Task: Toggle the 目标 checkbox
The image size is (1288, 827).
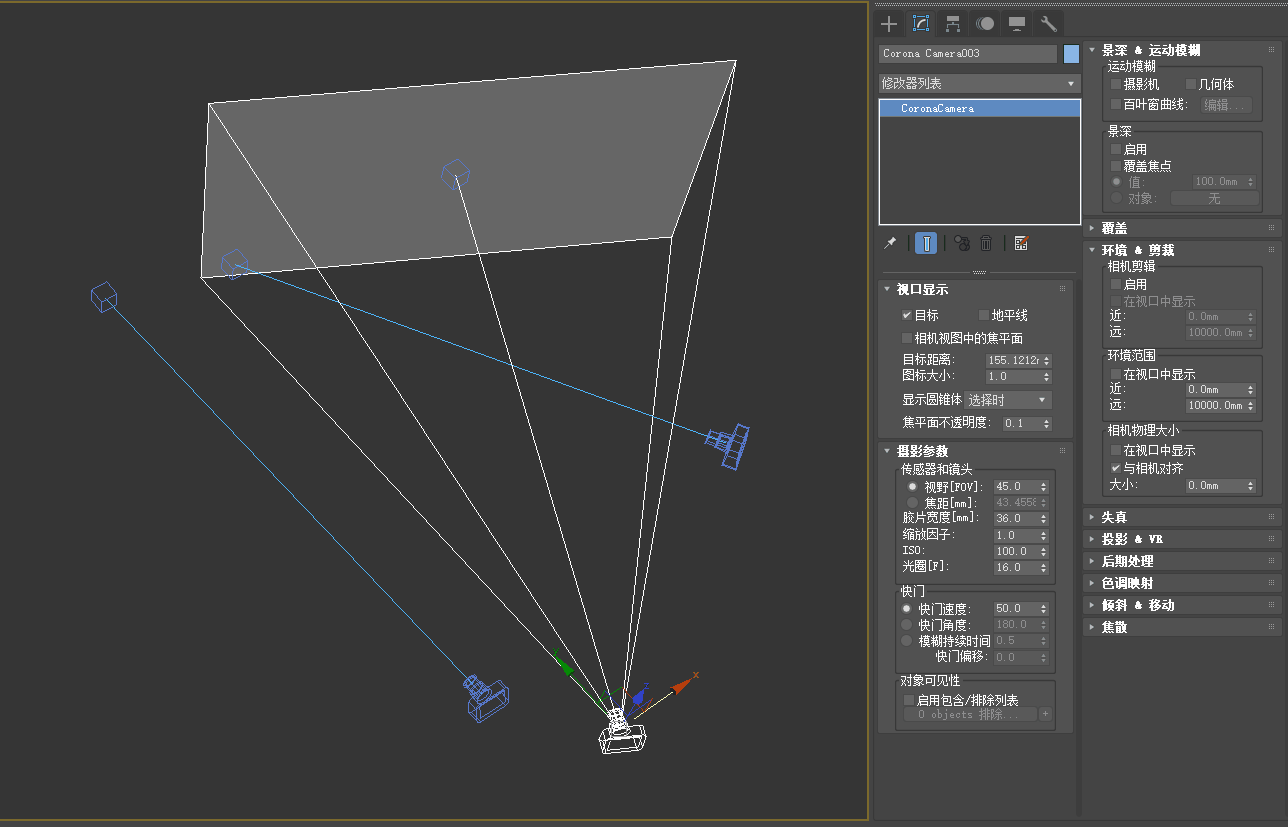Action: click(x=908, y=315)
